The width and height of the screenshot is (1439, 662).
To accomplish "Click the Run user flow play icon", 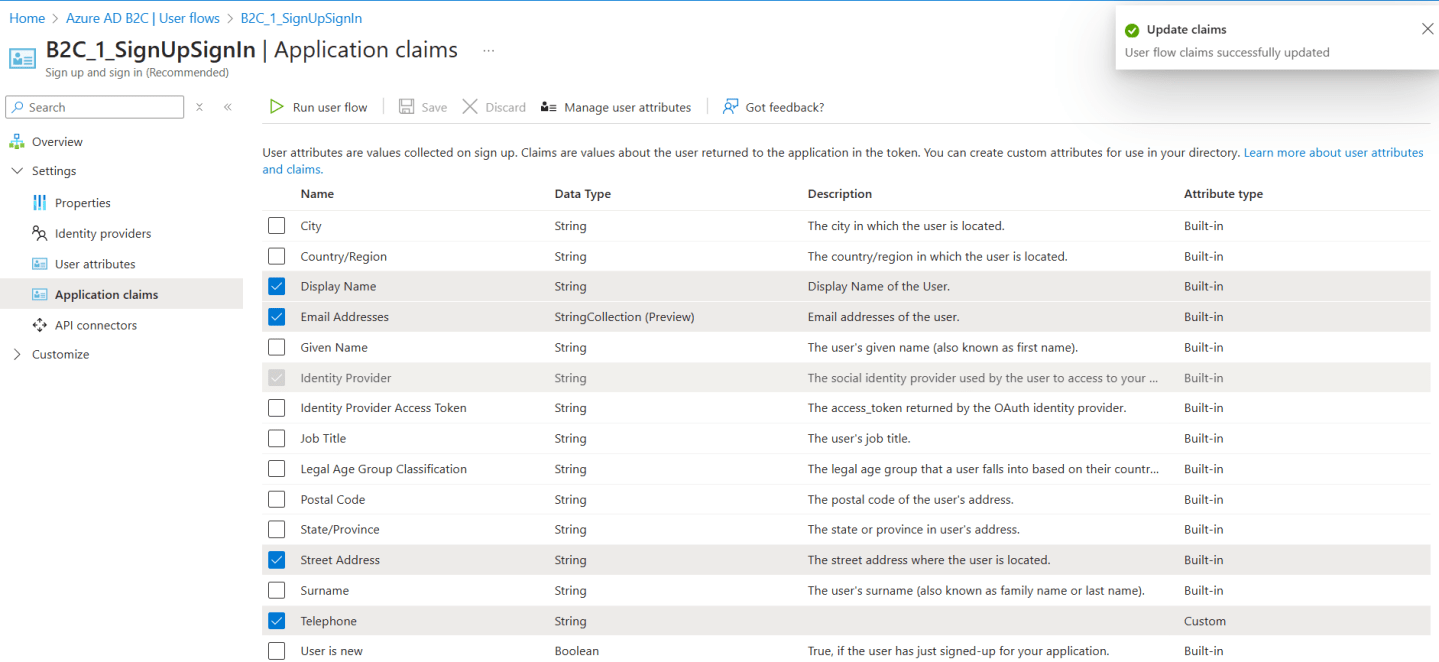I will [276, 107].
